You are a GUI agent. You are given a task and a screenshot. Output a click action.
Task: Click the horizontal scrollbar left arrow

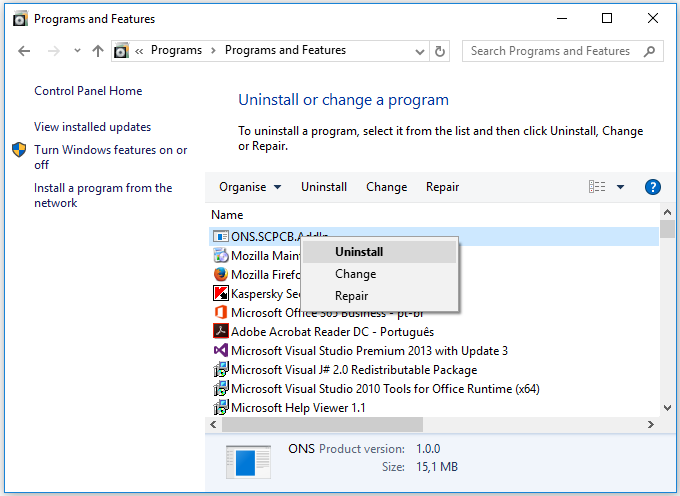(x=213, y=424)
